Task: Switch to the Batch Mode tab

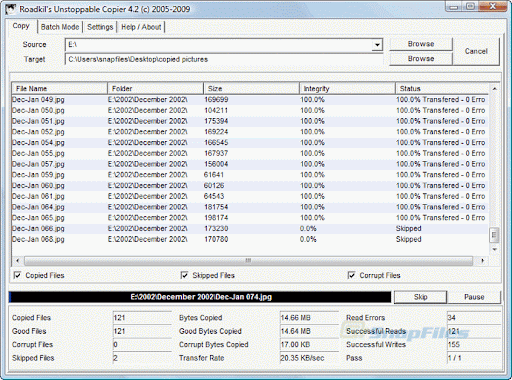Action: tap(60, 27)
